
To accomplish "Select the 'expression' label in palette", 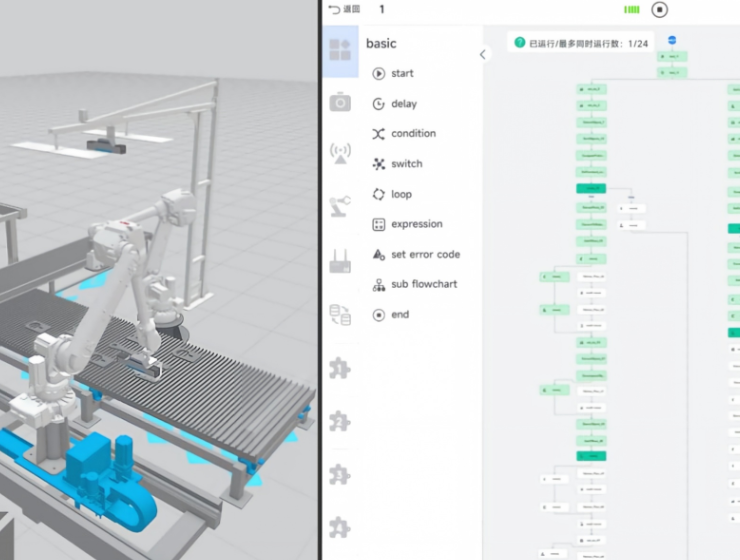I will click(x=417, y=224).
